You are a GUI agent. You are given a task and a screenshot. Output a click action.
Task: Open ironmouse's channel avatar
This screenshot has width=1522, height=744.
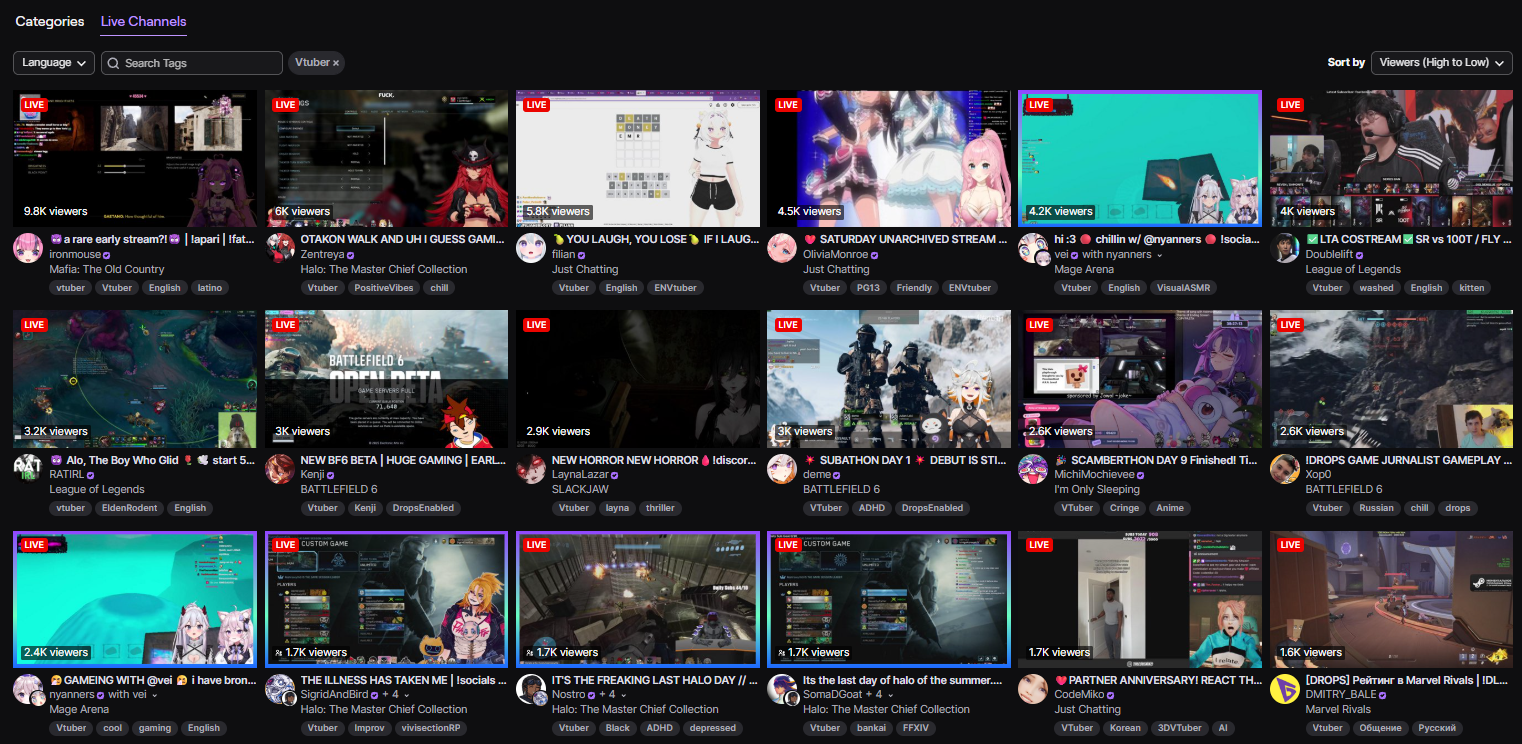click(x=28, y=248)
